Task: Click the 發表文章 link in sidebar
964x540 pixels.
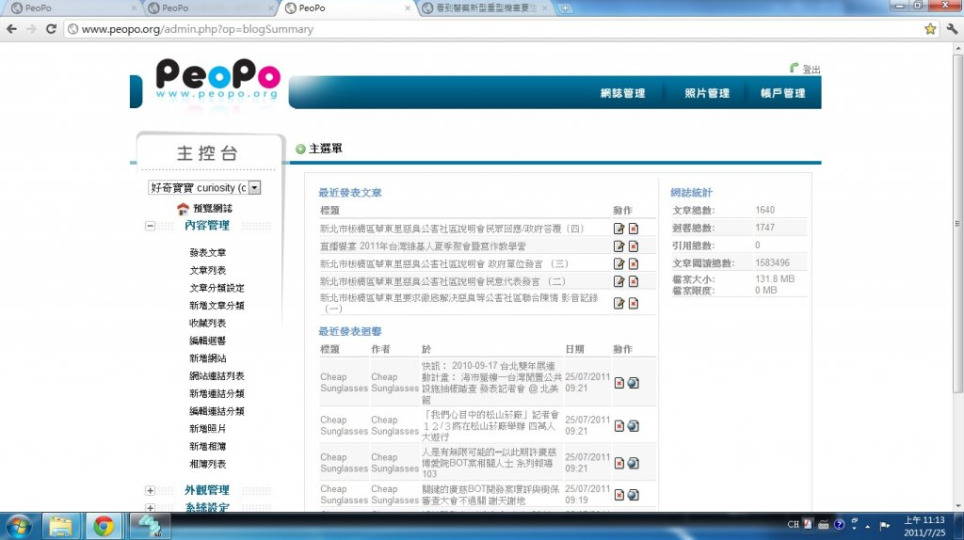Action: point(208,253)
